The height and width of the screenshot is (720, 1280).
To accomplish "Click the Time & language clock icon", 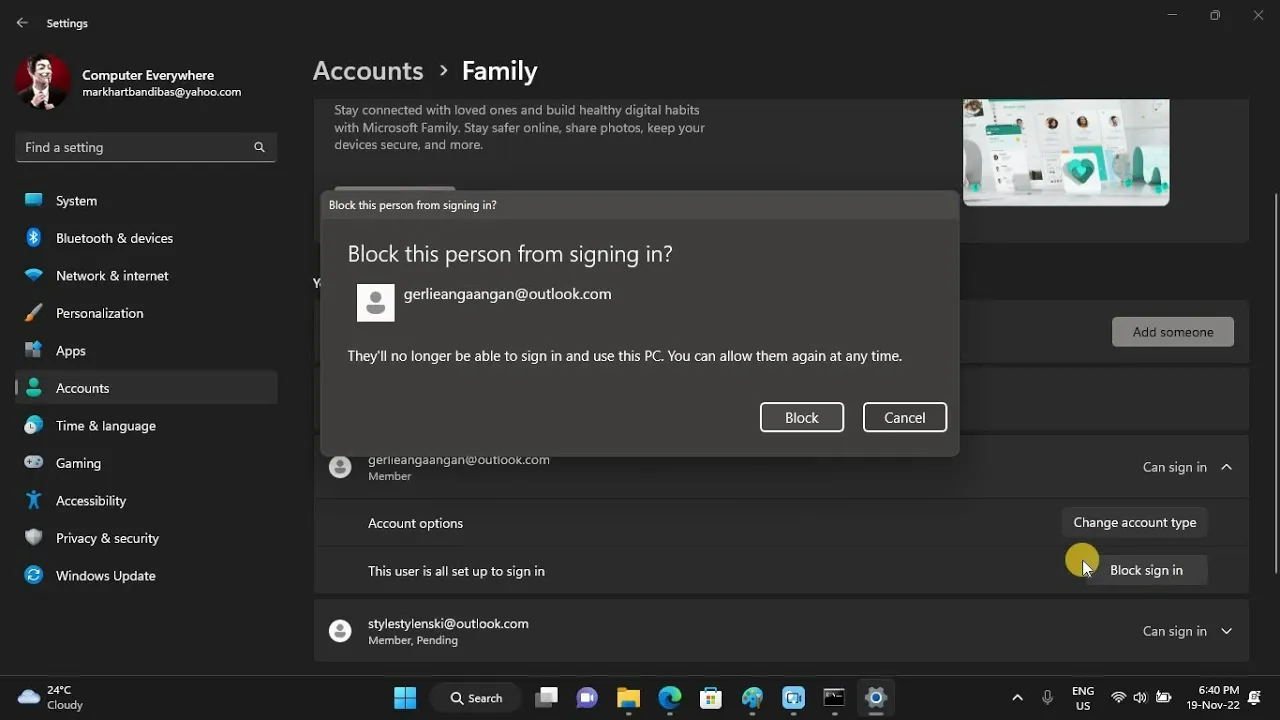I will [34, 425].
